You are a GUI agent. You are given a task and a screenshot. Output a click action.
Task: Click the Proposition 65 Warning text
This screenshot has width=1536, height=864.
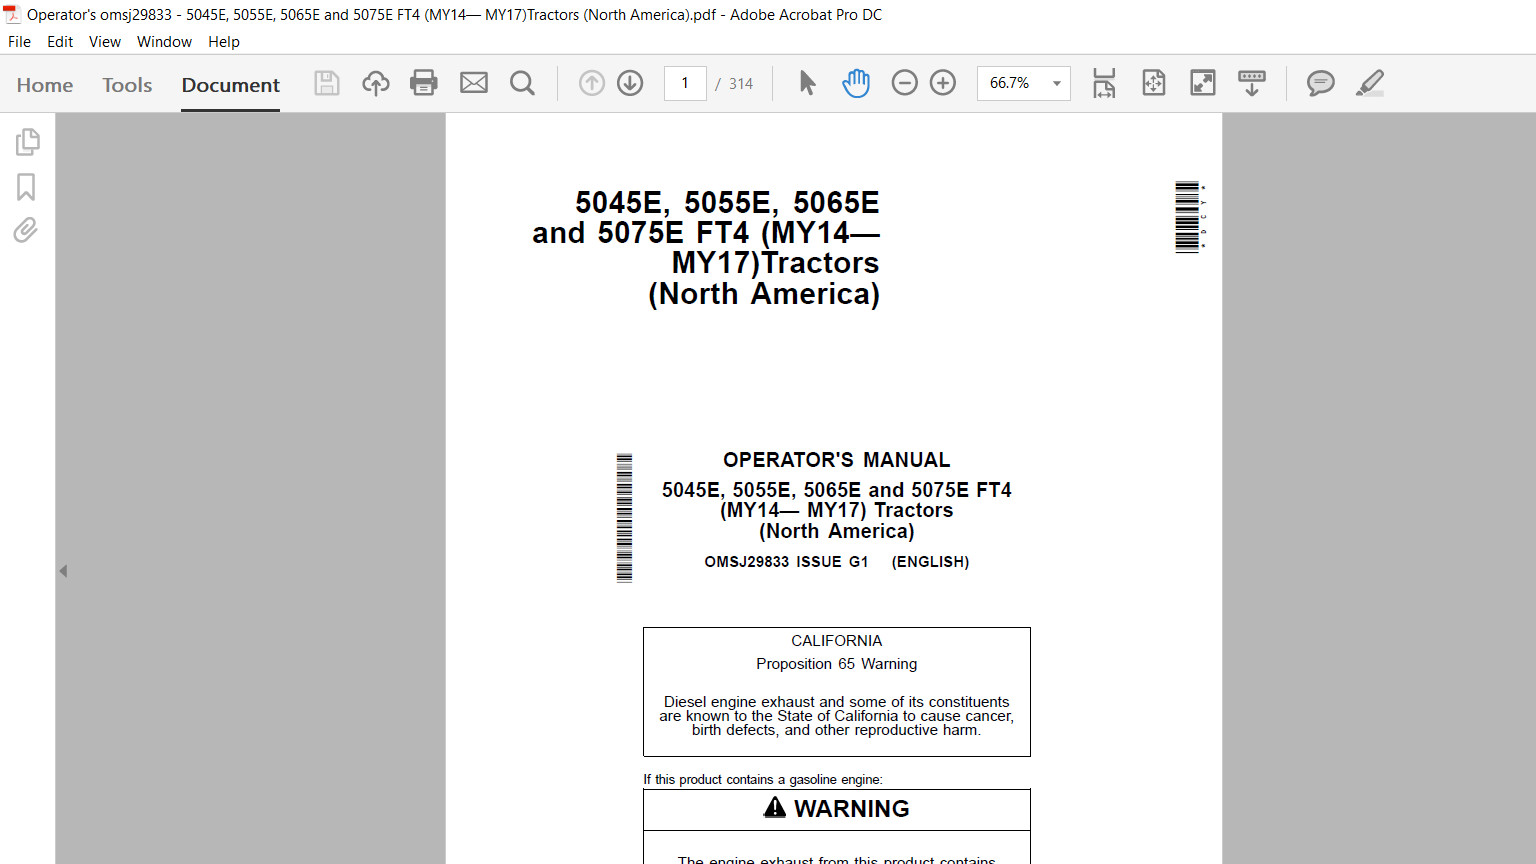click(x=837, y=664)
